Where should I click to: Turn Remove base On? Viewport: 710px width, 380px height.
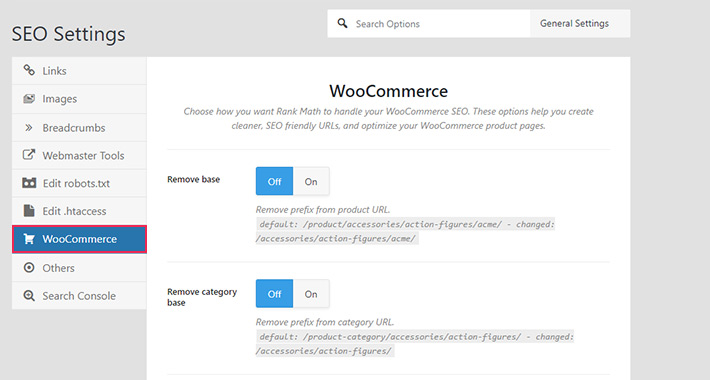(311, 181)
